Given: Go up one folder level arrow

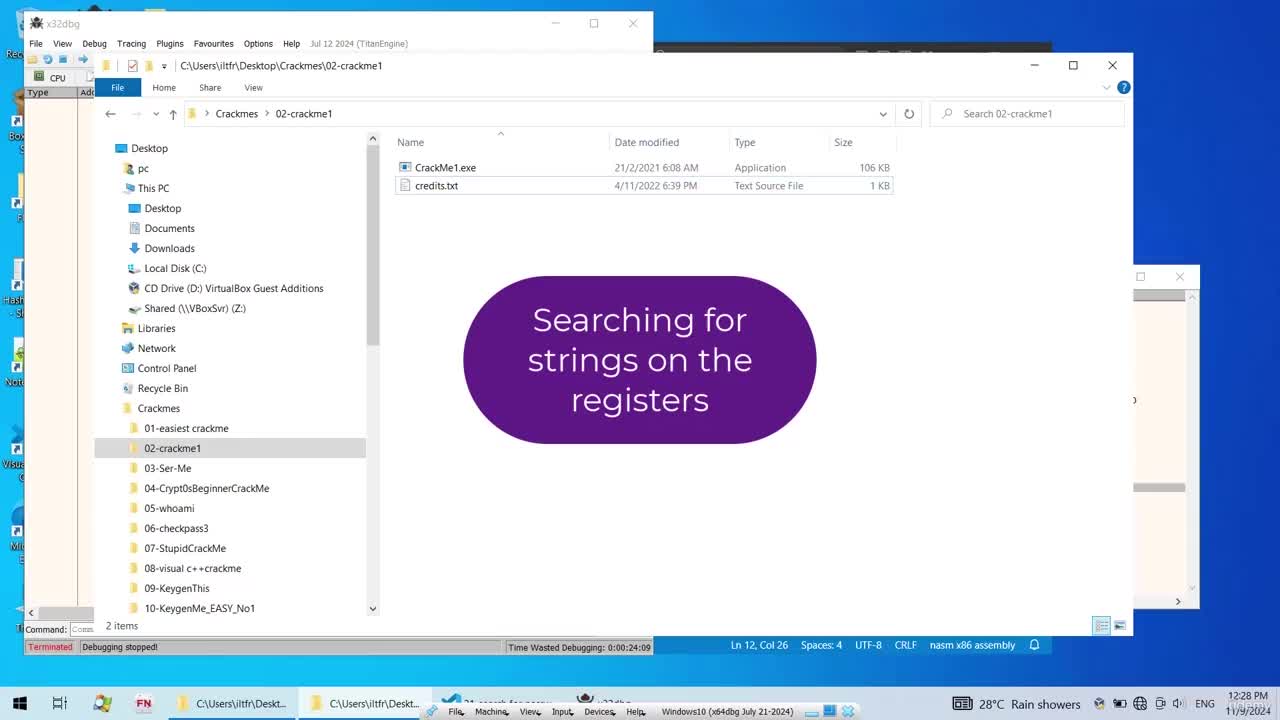Looking at the screenshot, I should pyautogui.click(x=172, y=114).
